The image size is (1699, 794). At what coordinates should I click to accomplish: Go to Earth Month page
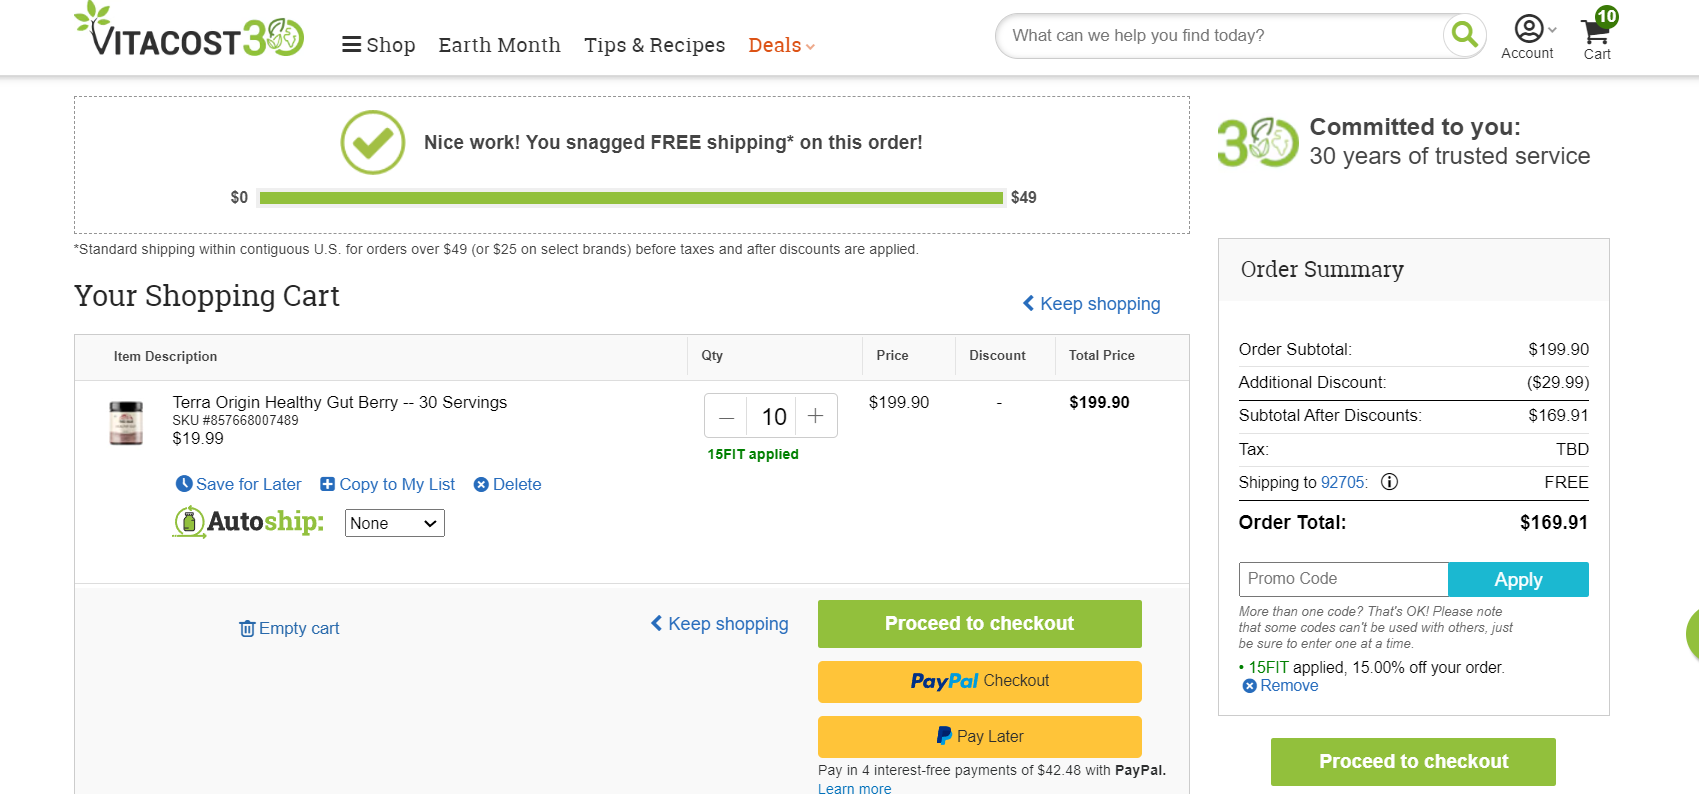pyautogui.click(x=499, y=45)
